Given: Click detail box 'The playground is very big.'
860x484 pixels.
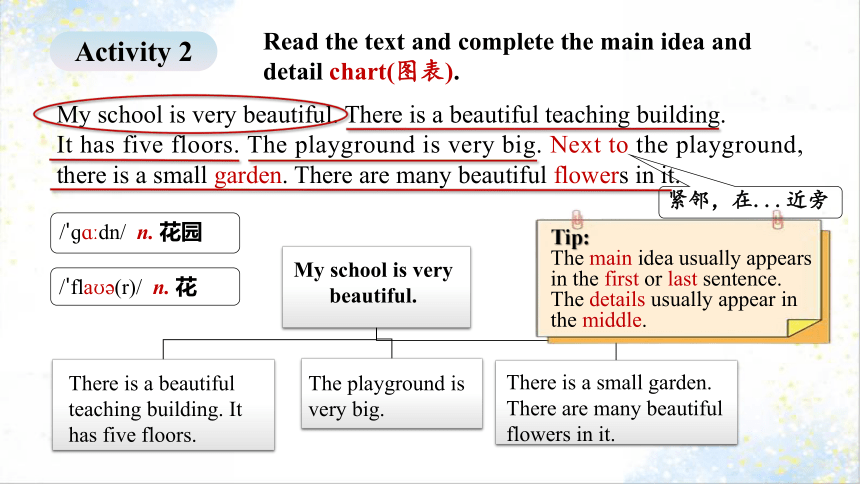Looking at the screenshot, I should [x=392, y=393].
